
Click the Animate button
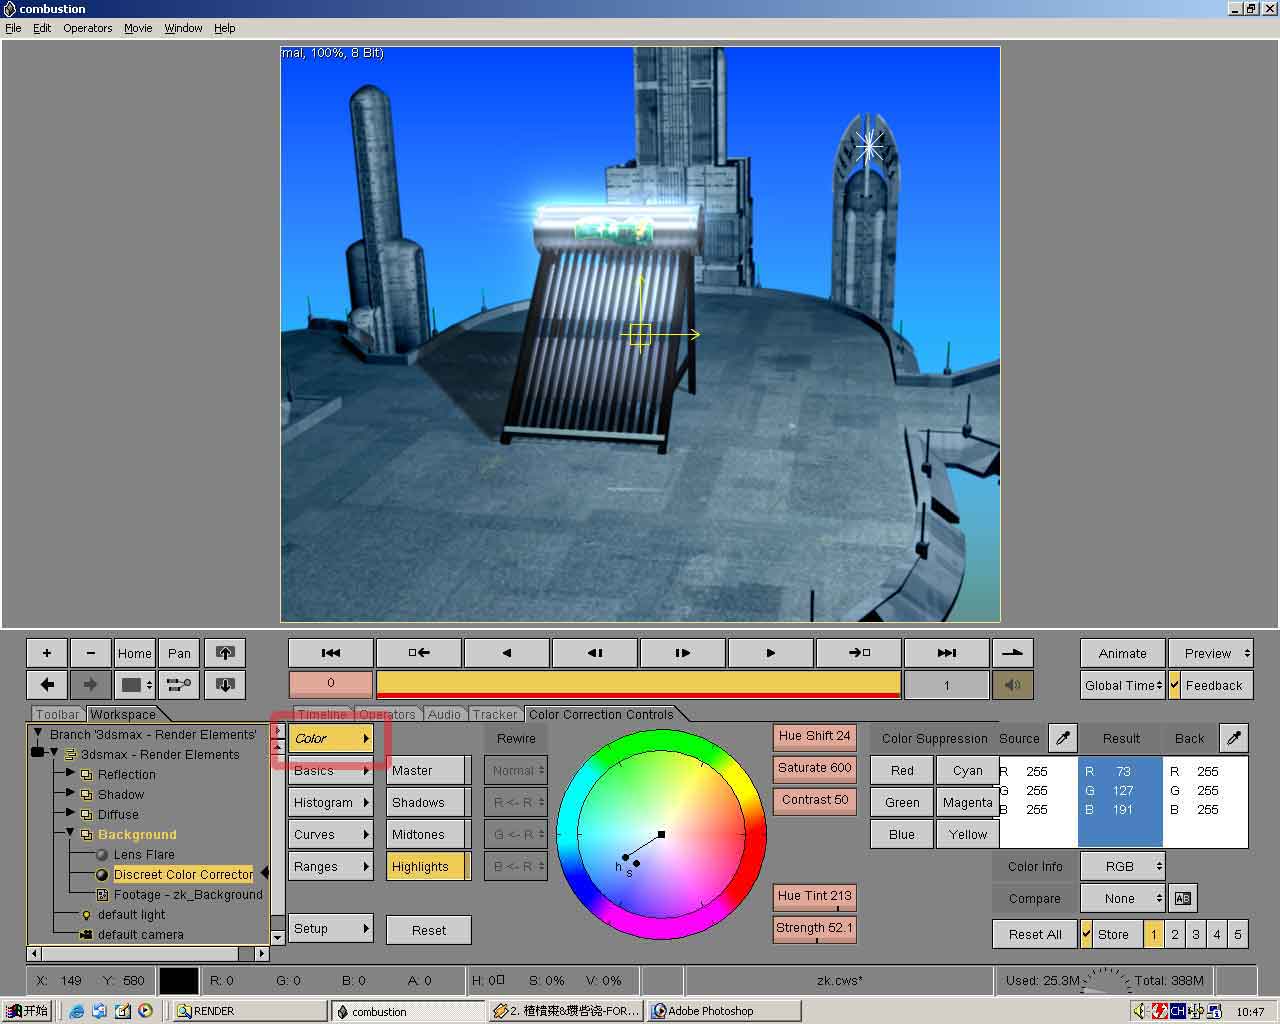click(1122, 653)
